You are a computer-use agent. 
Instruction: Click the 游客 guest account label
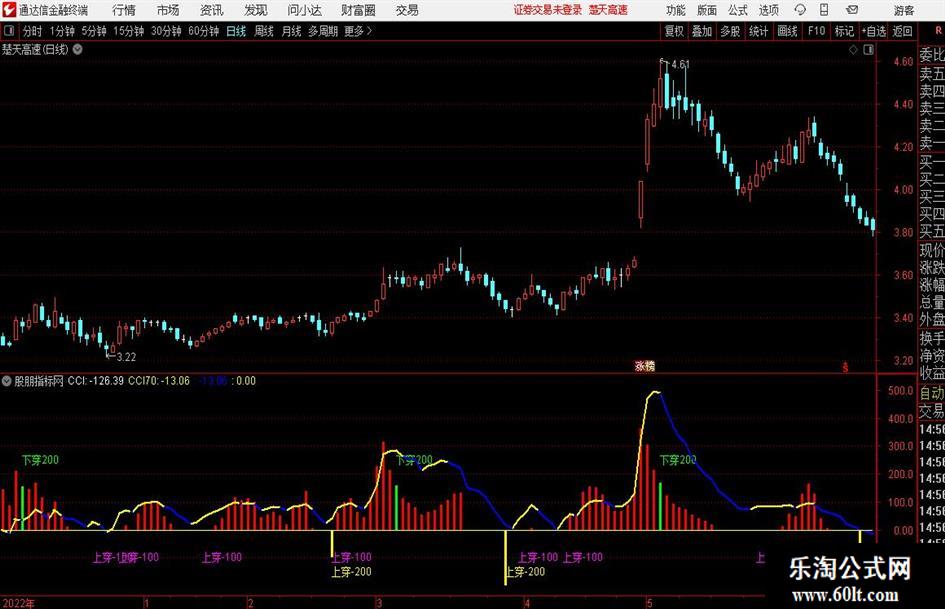904,10
